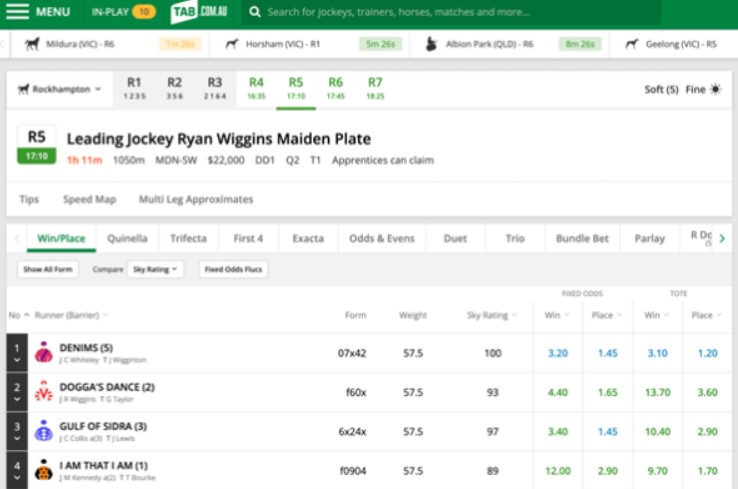The height and width of the screenshot is (489, 738).
Task: Select race R6 at 17:45
Action: [x=336, y=88]
